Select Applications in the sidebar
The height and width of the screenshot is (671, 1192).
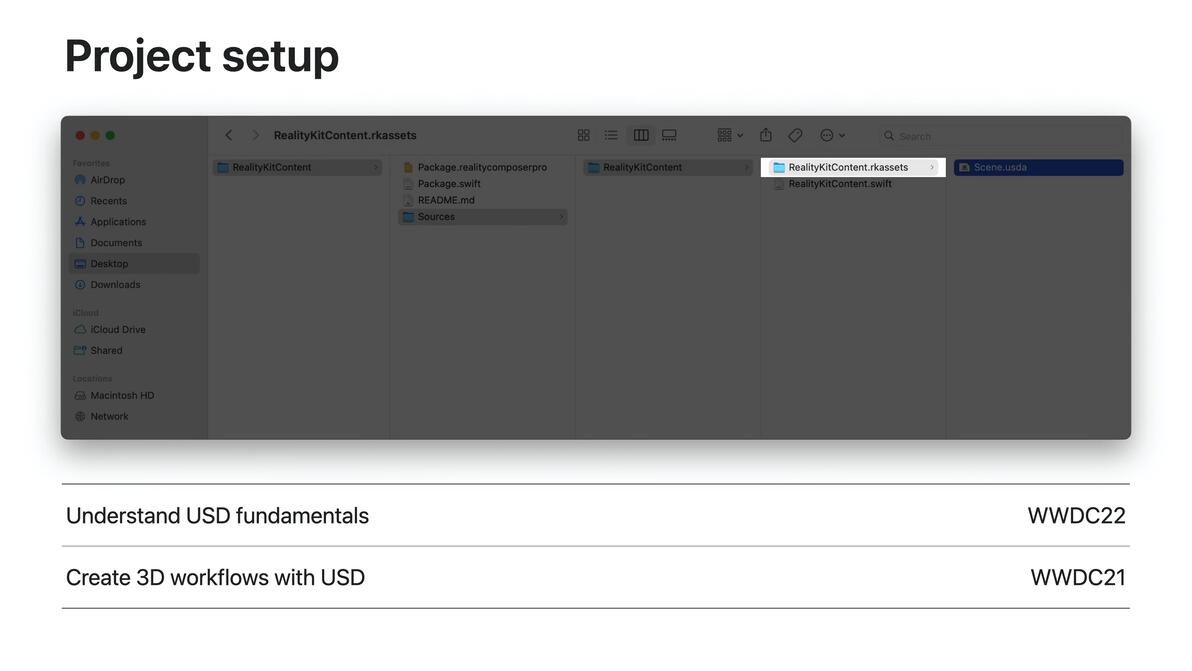coord(118,222)
